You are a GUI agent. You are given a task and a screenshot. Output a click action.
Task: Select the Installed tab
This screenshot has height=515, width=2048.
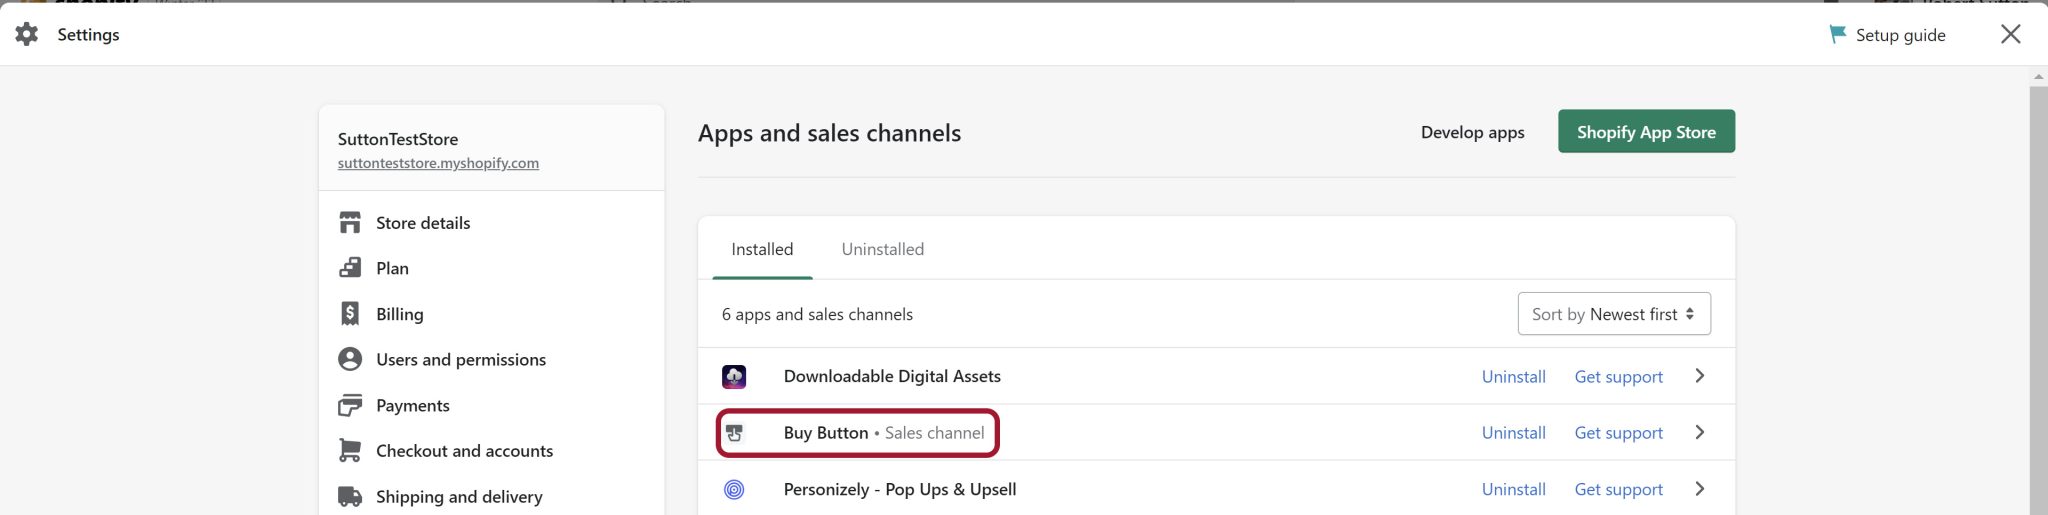762,249
